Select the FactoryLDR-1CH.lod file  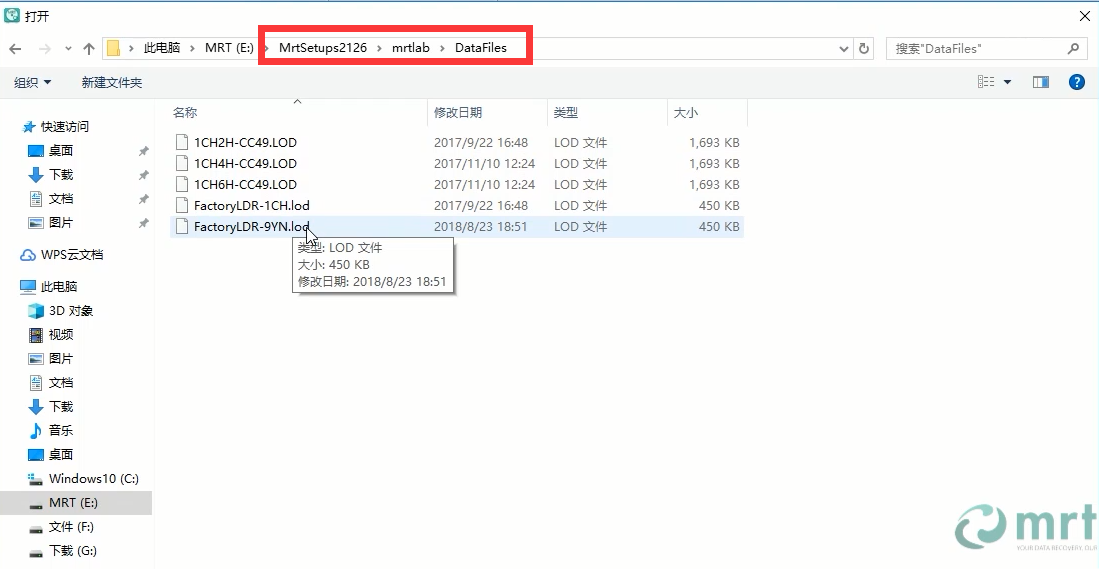point(251,205)
